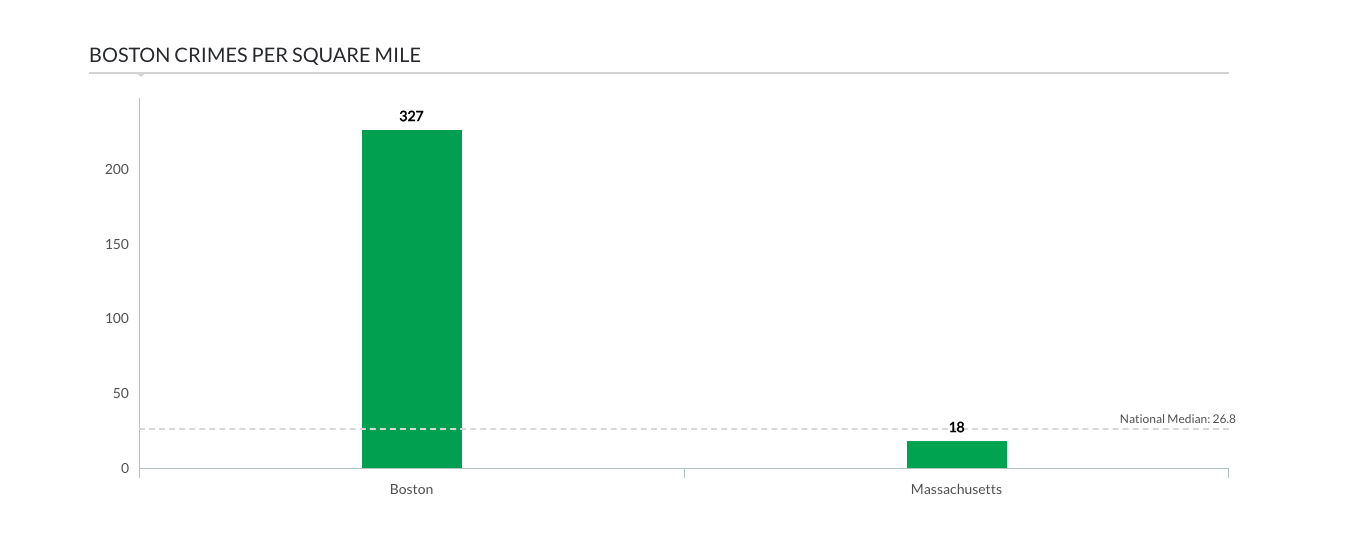Click the 327 value label above Boston
This screenshot has width=1369, height=548.
tap(411, 116)
